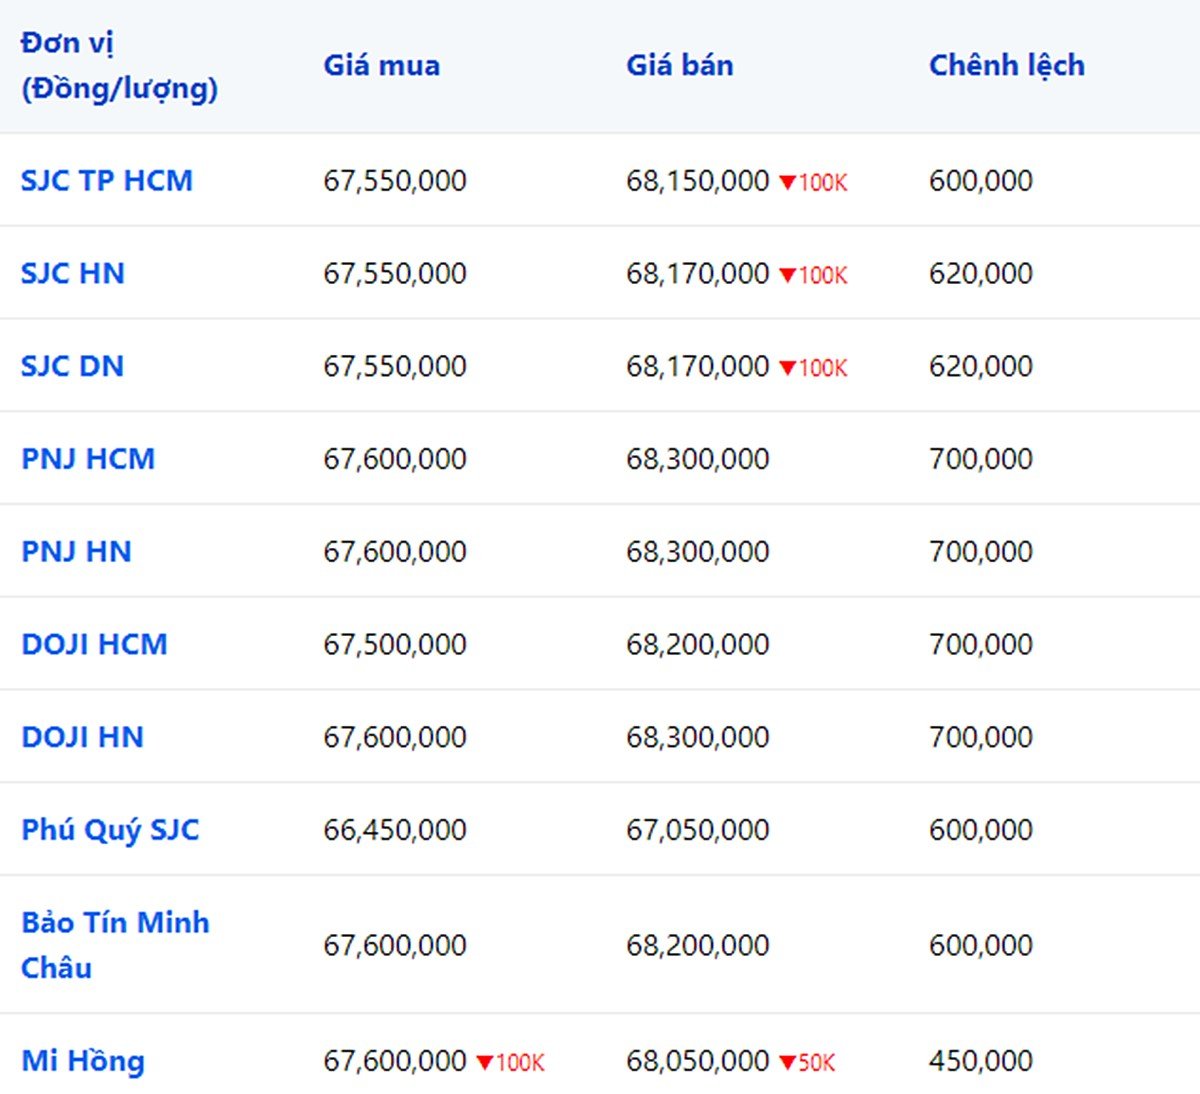This screenshot has height=1094, width=1200.
Task: Select Phú Quý SJC sell price 67,050,000
Action: point(698,830)
